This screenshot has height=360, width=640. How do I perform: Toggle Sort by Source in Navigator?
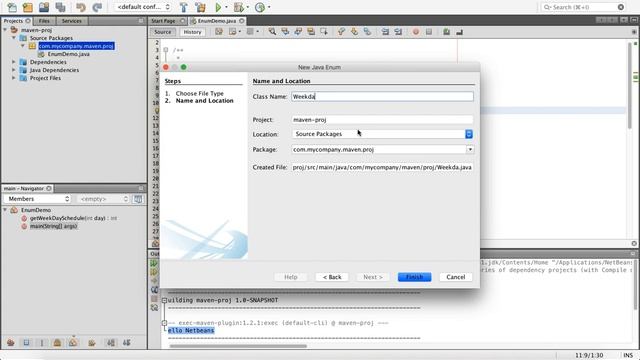tap(127, 342)
